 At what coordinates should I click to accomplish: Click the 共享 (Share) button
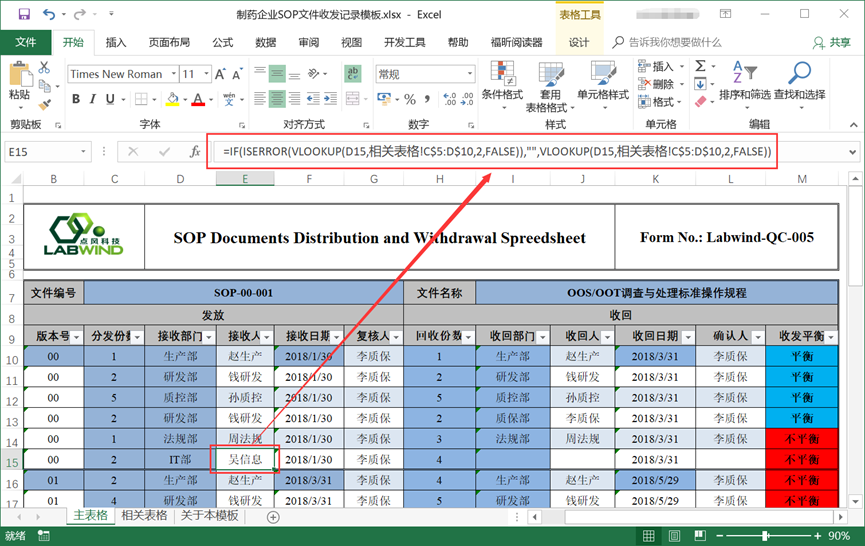coord(832,43)
